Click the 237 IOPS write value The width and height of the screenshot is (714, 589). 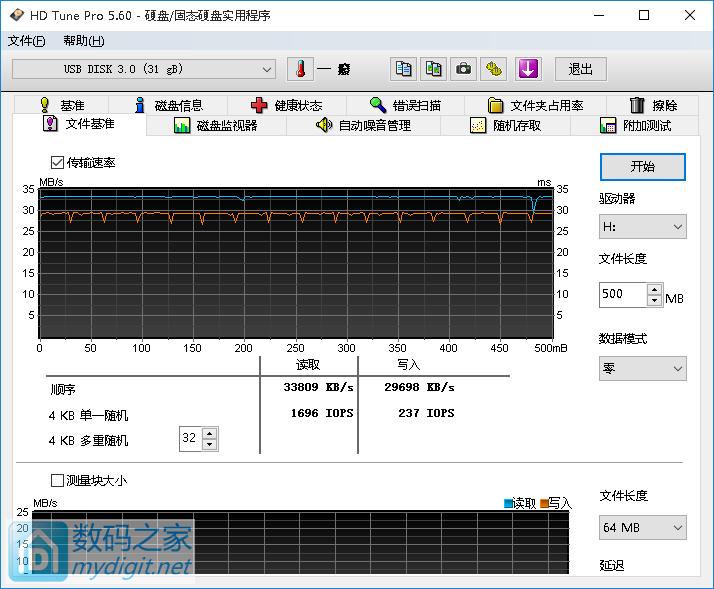426,413
